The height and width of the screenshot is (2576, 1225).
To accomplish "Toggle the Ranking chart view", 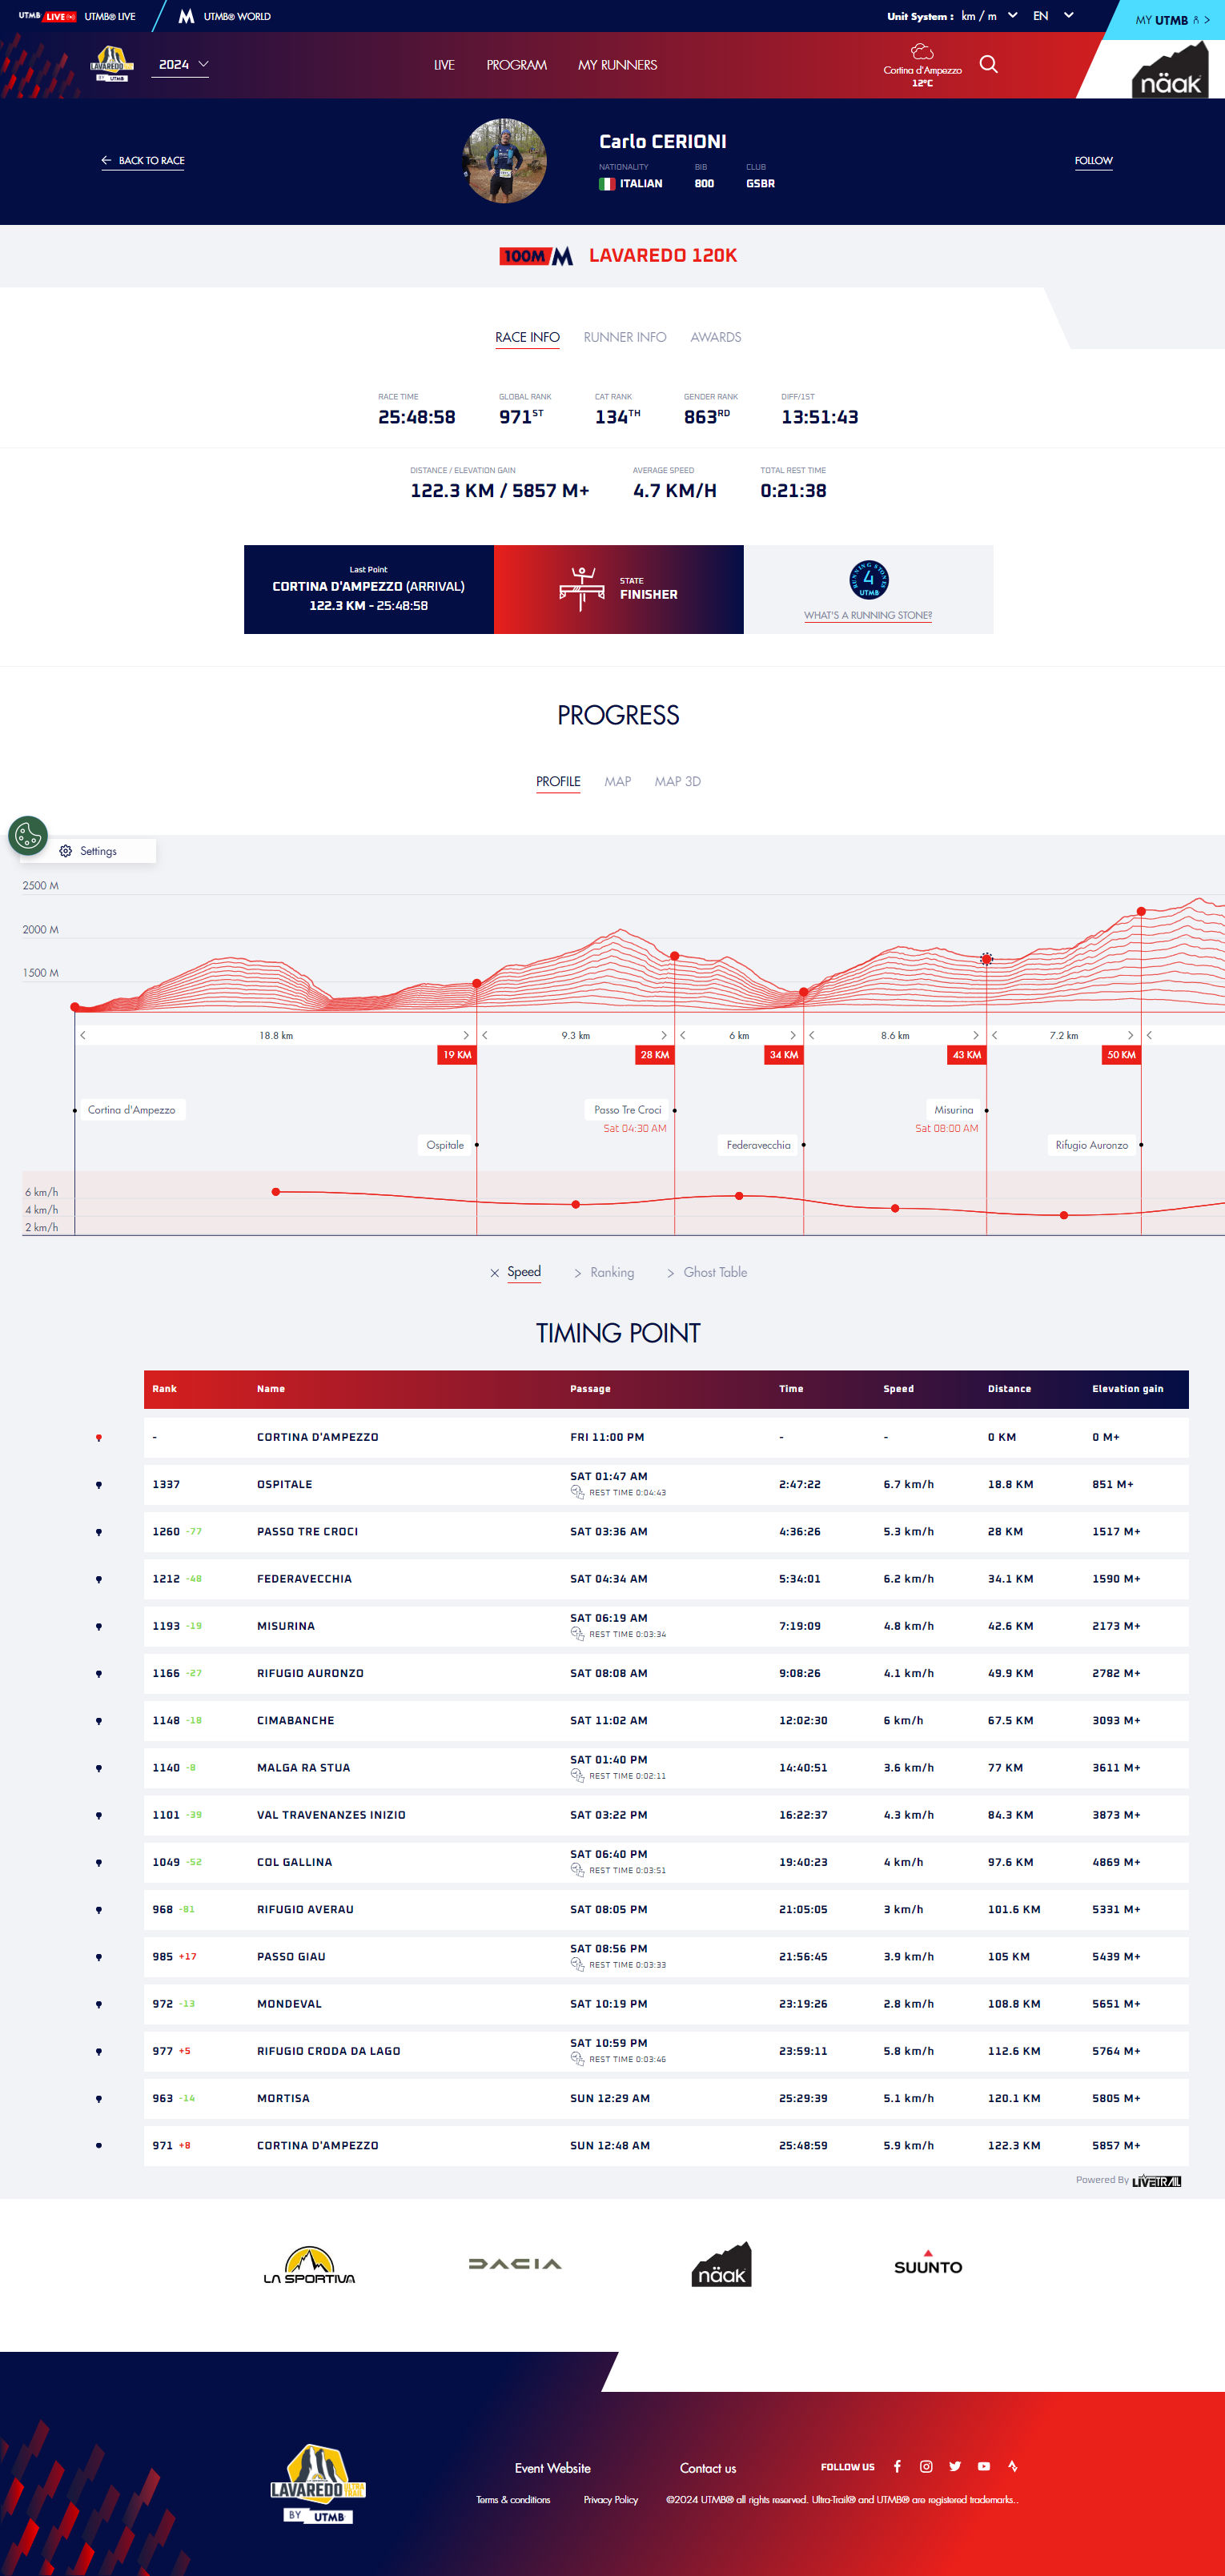I will (611, 1272).
